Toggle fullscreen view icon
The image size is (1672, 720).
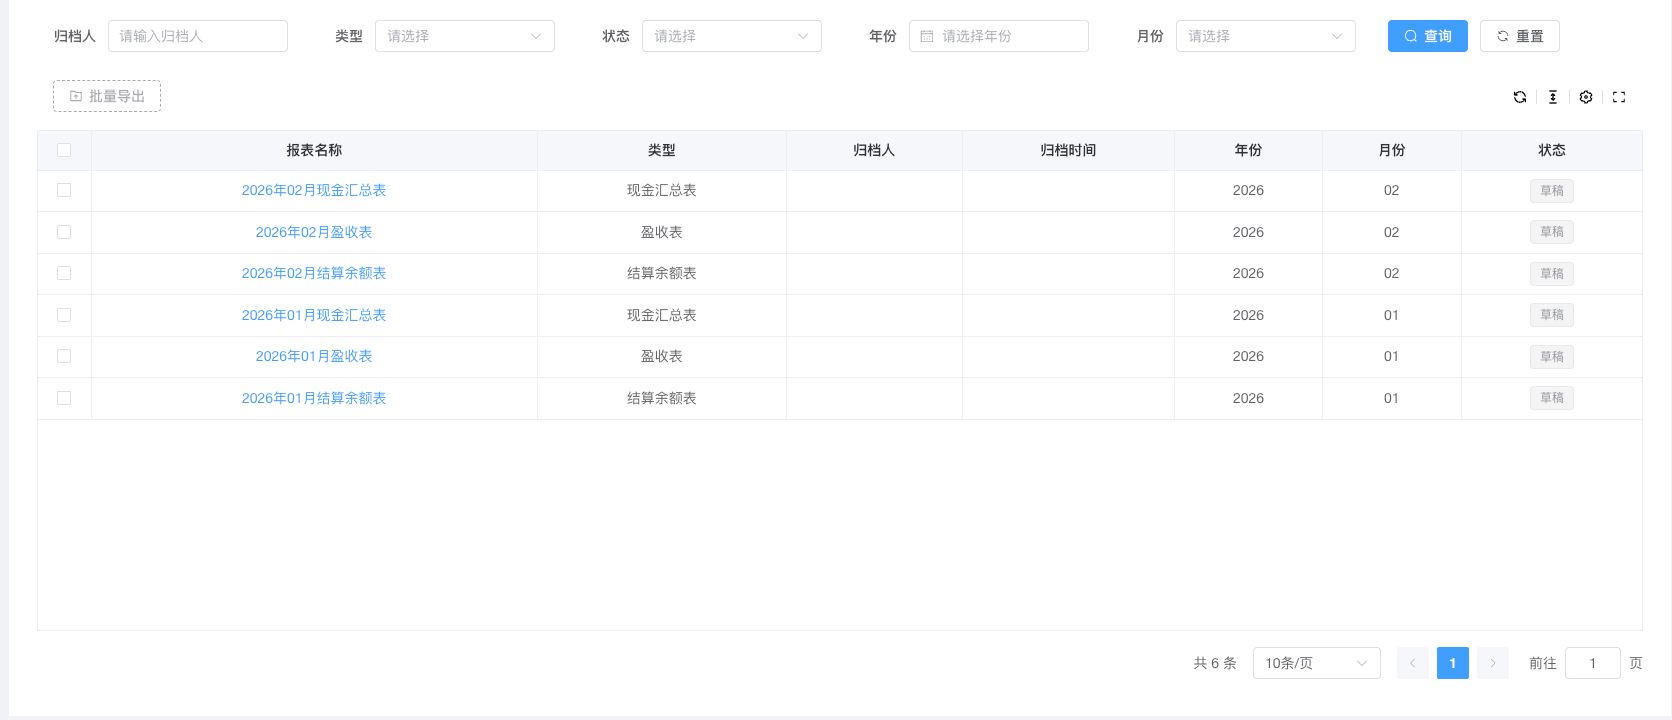(1619, 97)
